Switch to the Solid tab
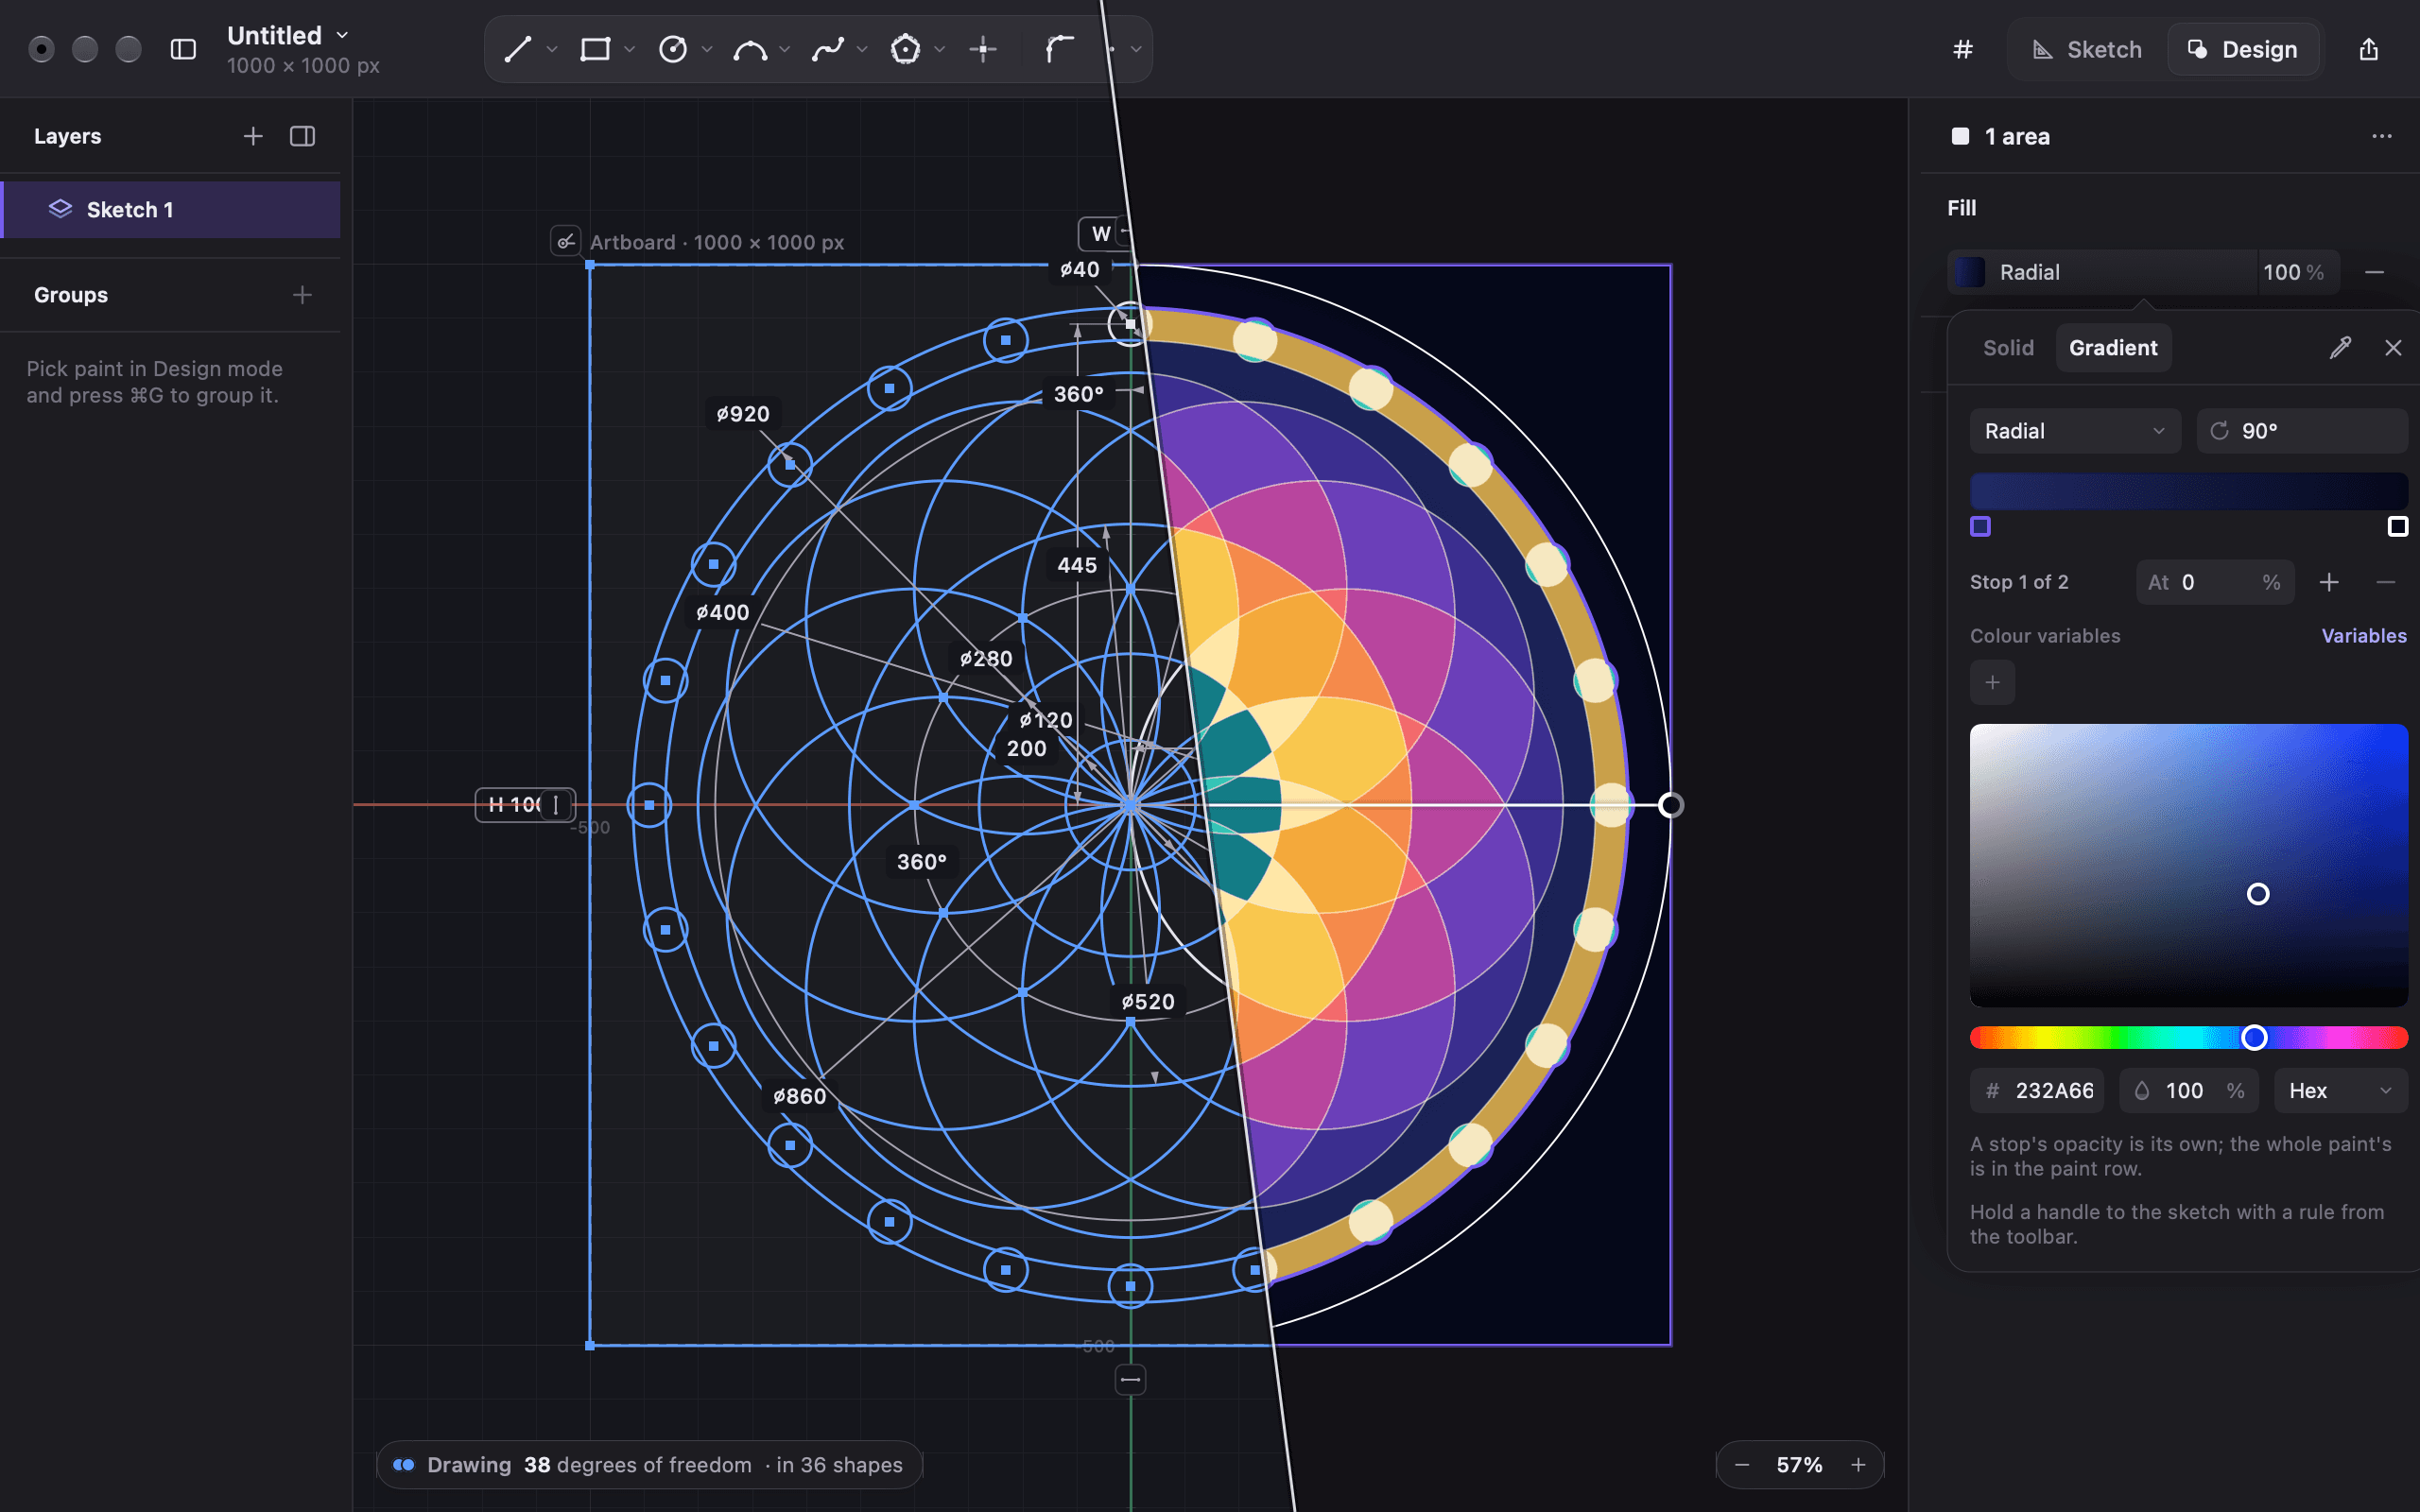This screenshot has height=1512, width=2420. [x=2008, y=348]
